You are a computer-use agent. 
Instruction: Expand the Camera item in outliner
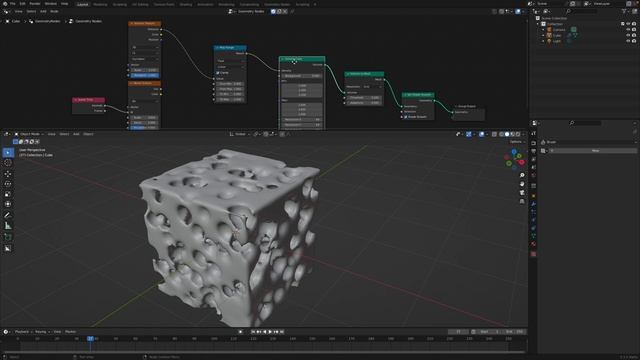(543, 30)
